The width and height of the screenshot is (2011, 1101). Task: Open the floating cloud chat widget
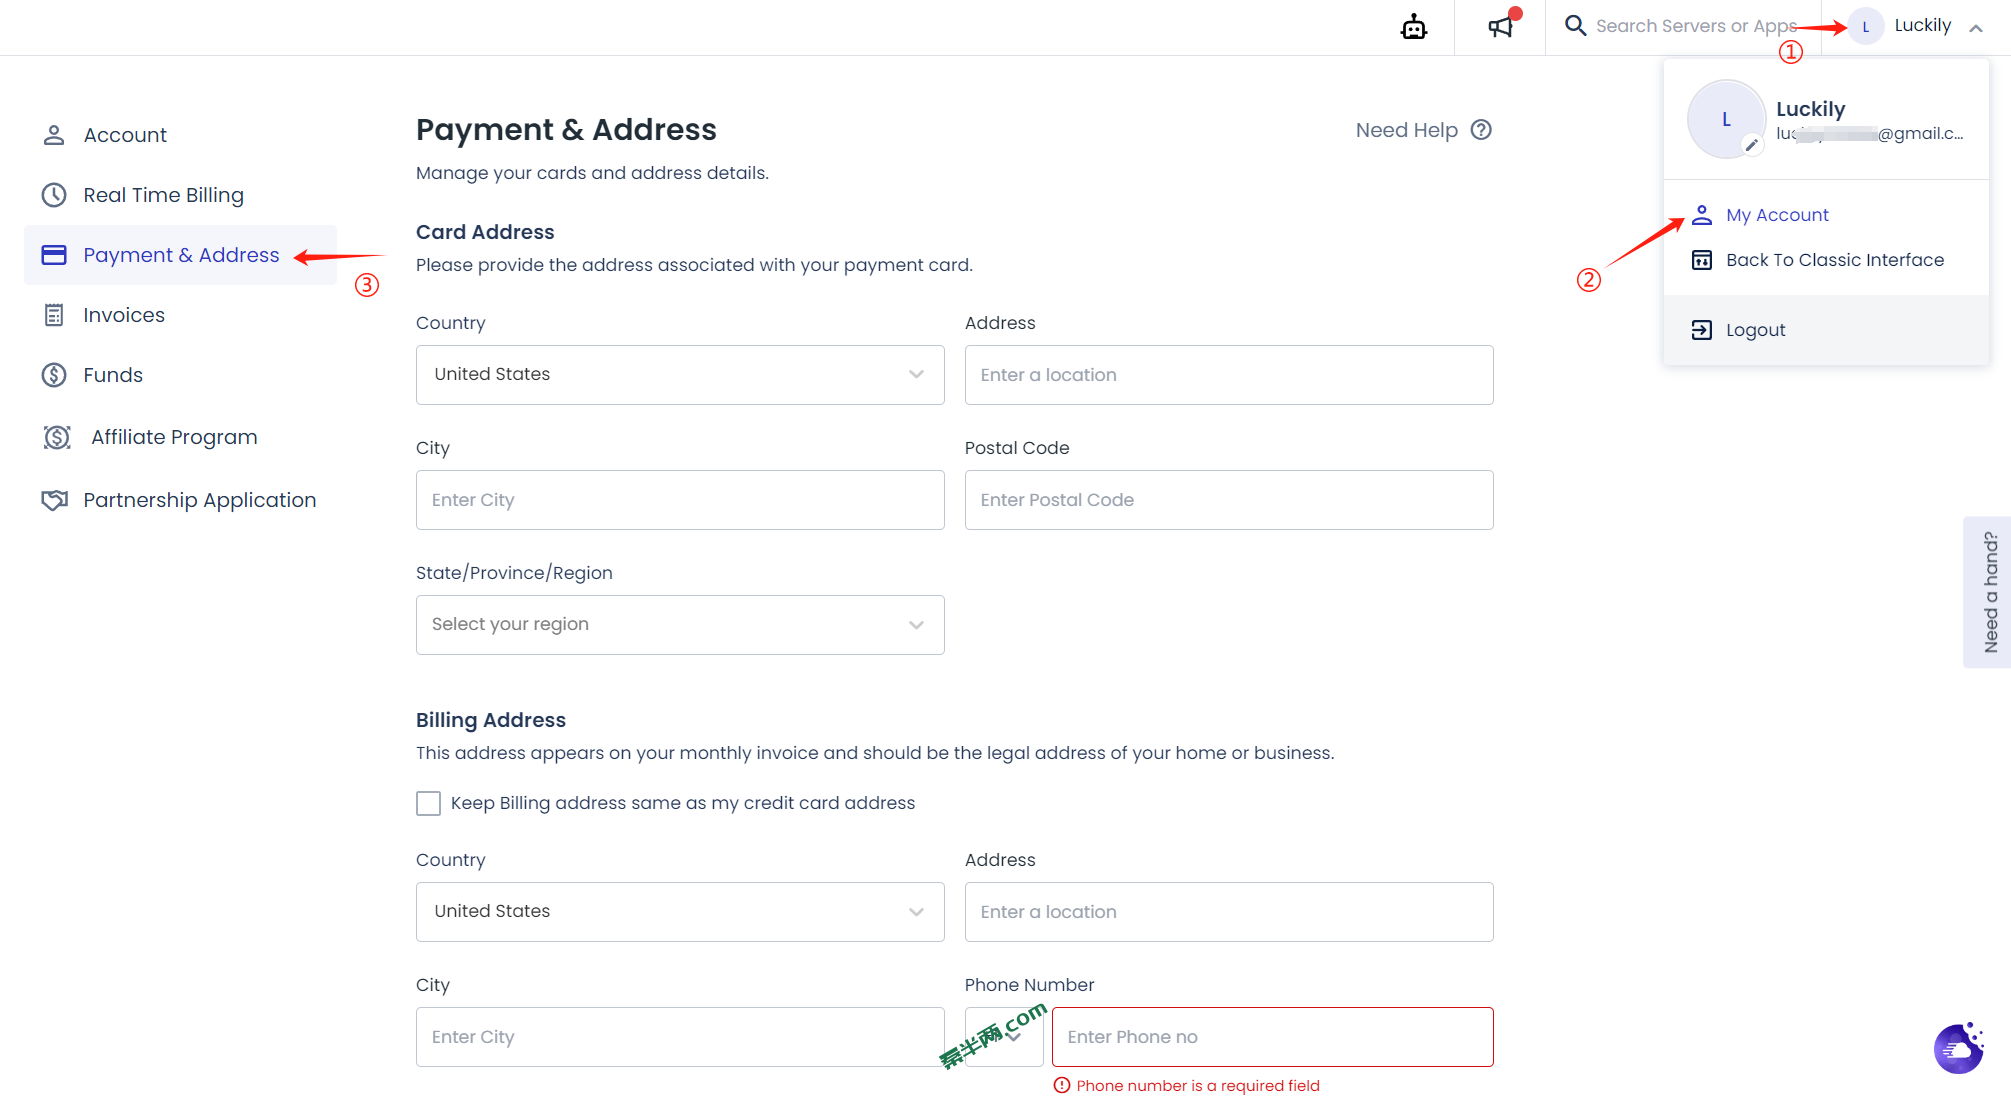tap(1959, 1048)
